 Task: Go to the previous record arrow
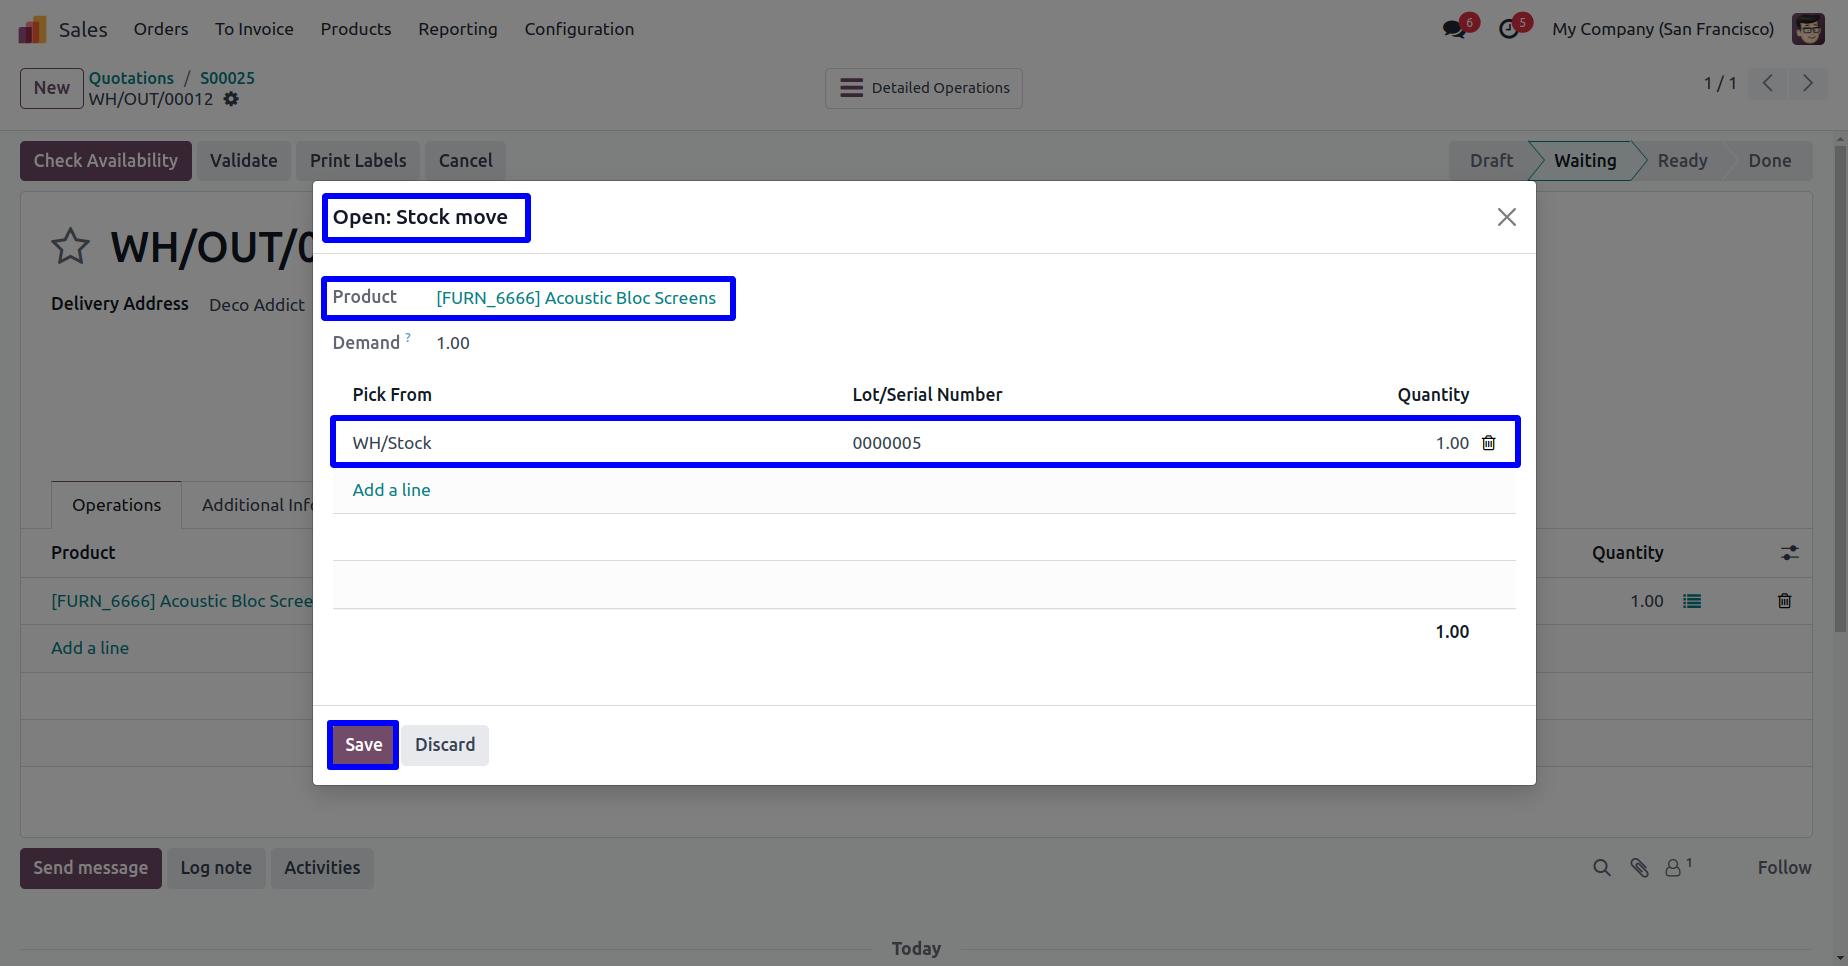pyautogui.click(x=1768, y=83)
